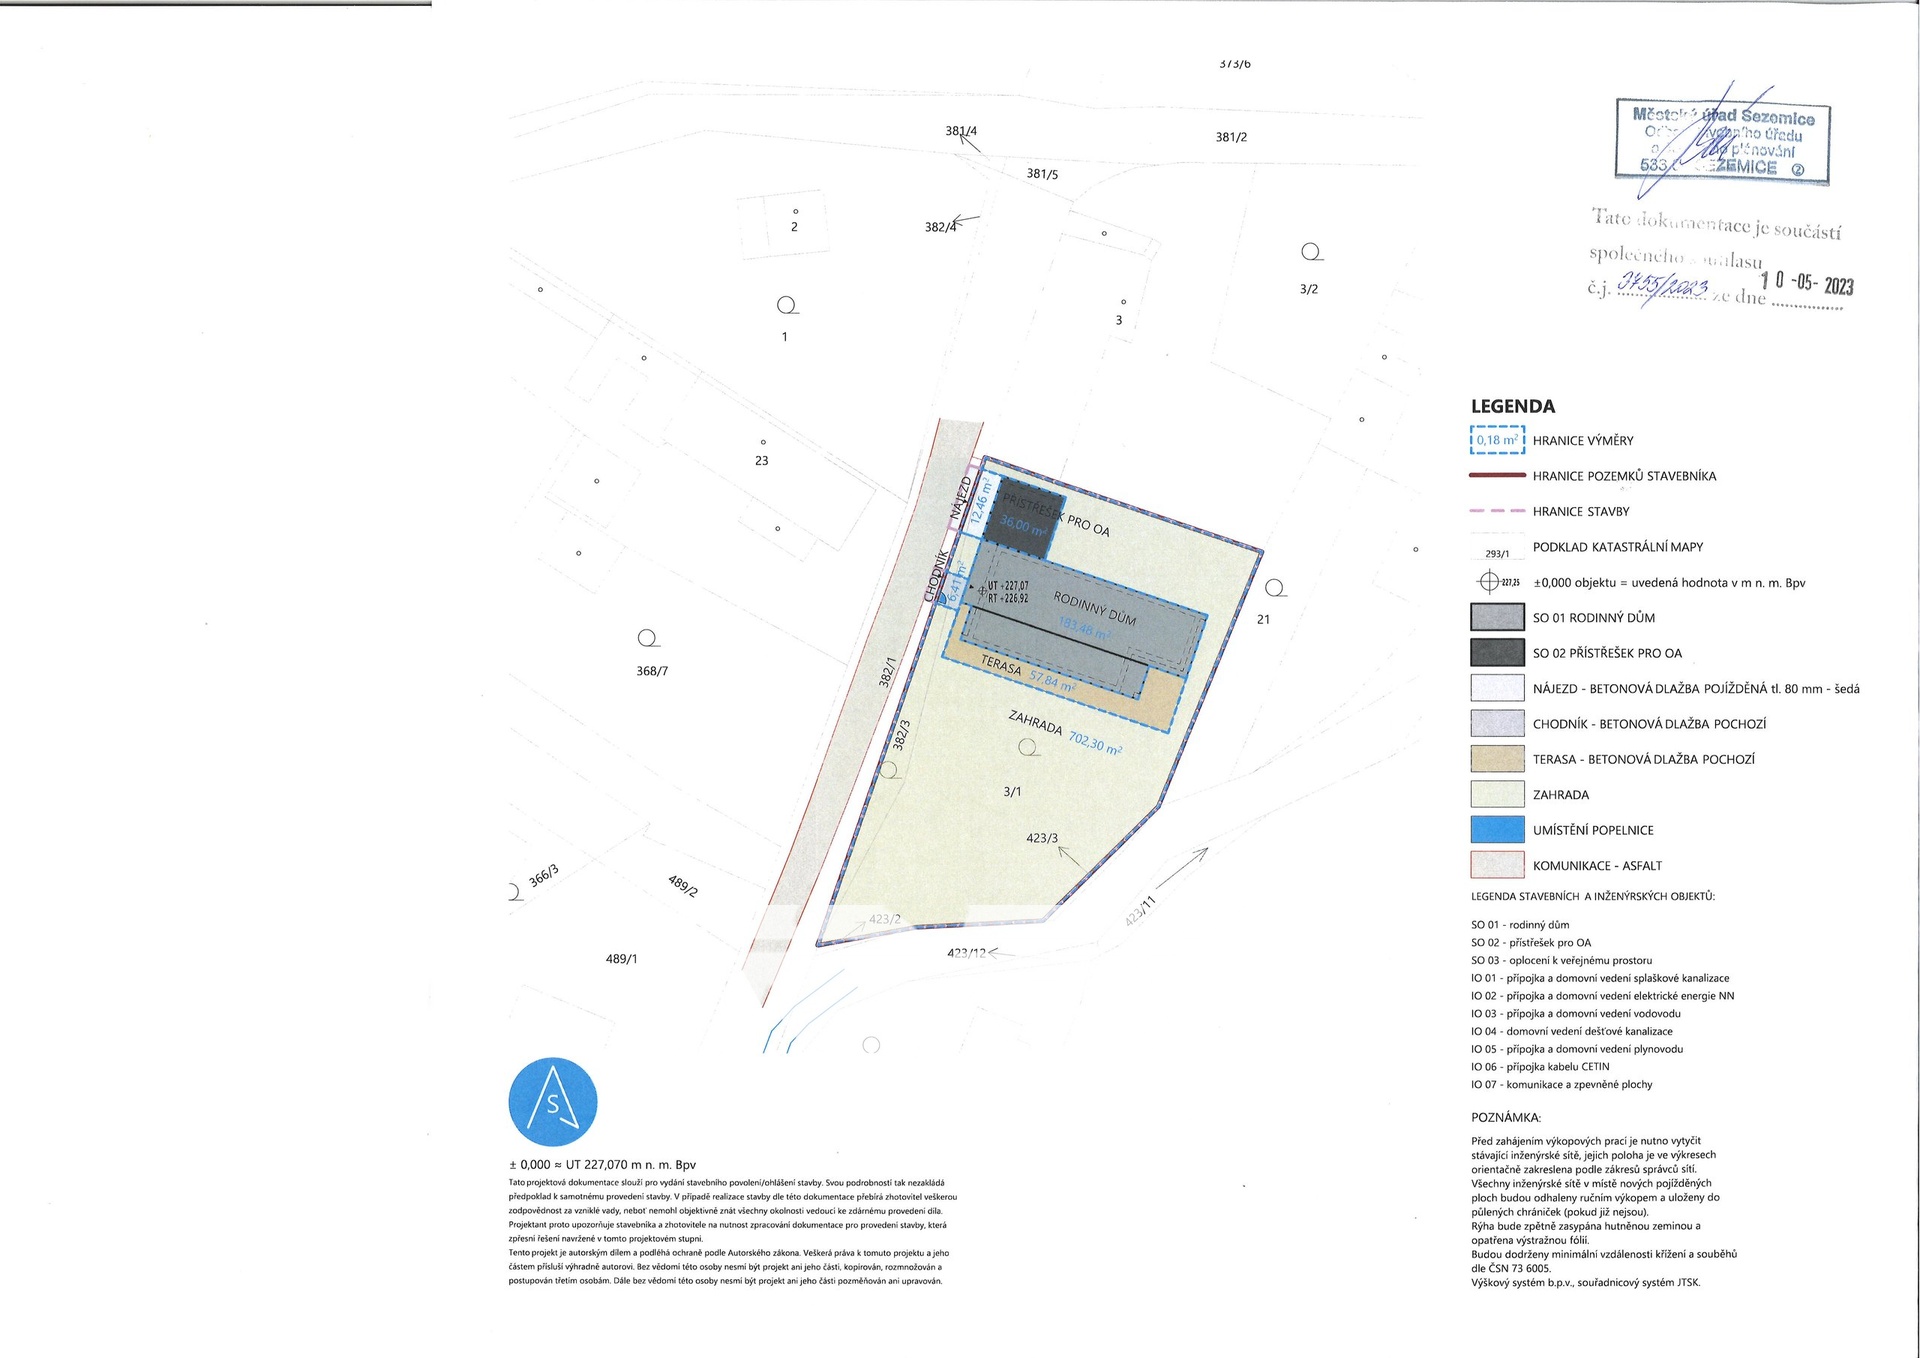
Task: Click the red HRANICE POZEMKŮ STAVEBNÍKA line sample
Action: (1497, 476)
